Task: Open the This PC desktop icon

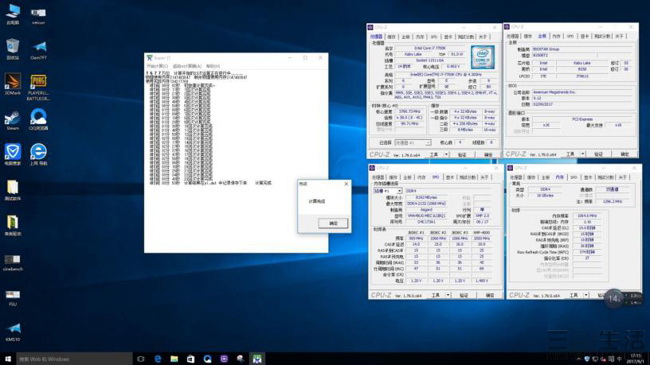Action: 12,14
